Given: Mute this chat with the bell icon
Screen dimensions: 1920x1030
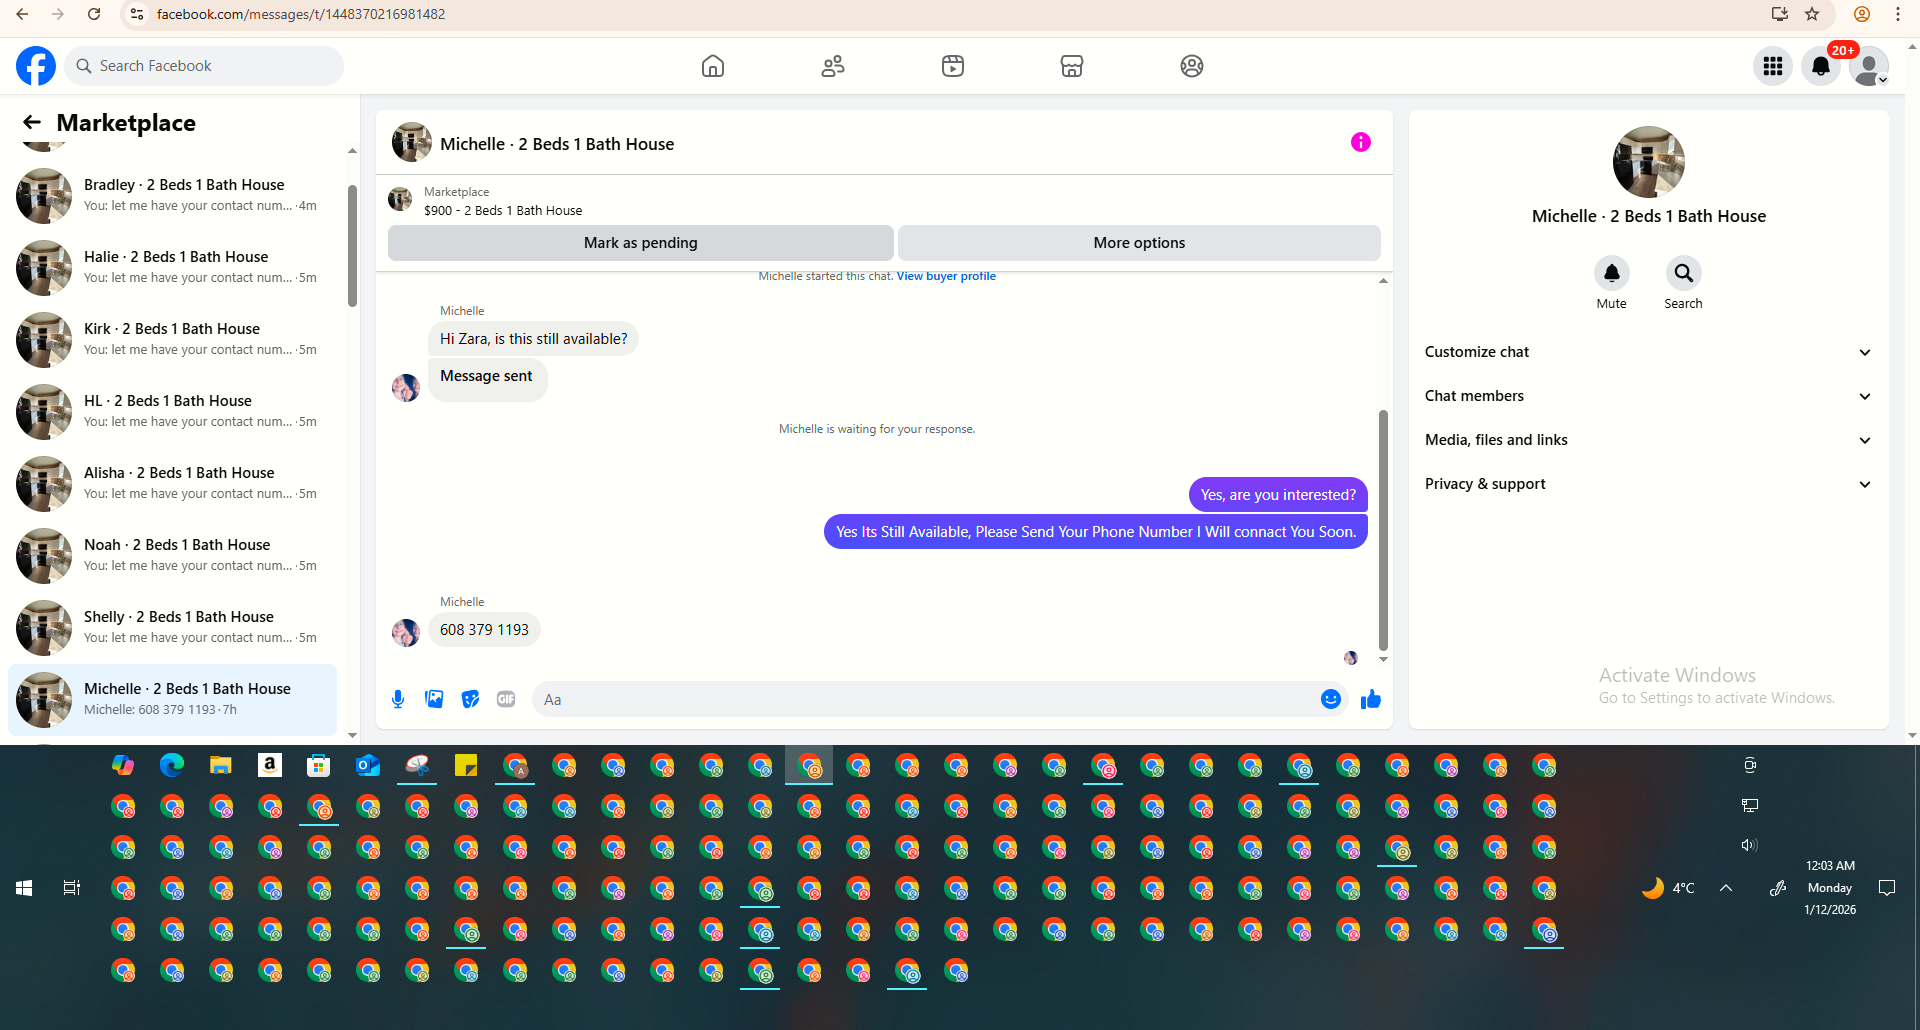Looking at the screenshot, I should (x=1612, y=273).
